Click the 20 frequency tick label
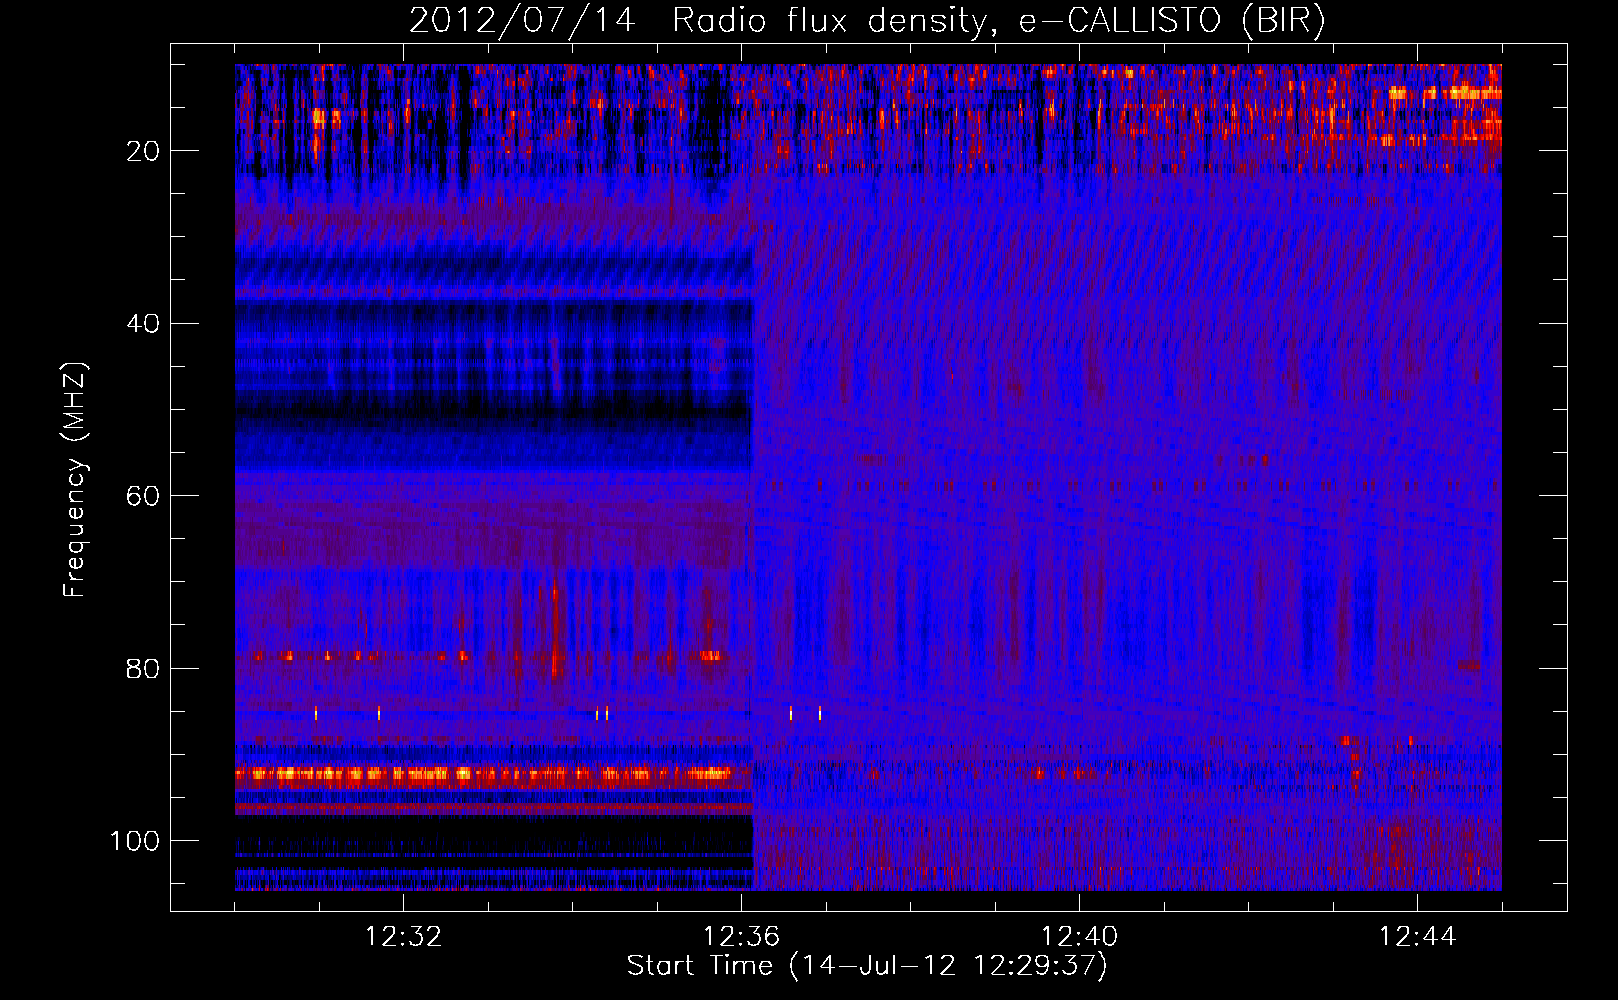This screenshot has width=1618, height=1000. click(x=144, y=151)
